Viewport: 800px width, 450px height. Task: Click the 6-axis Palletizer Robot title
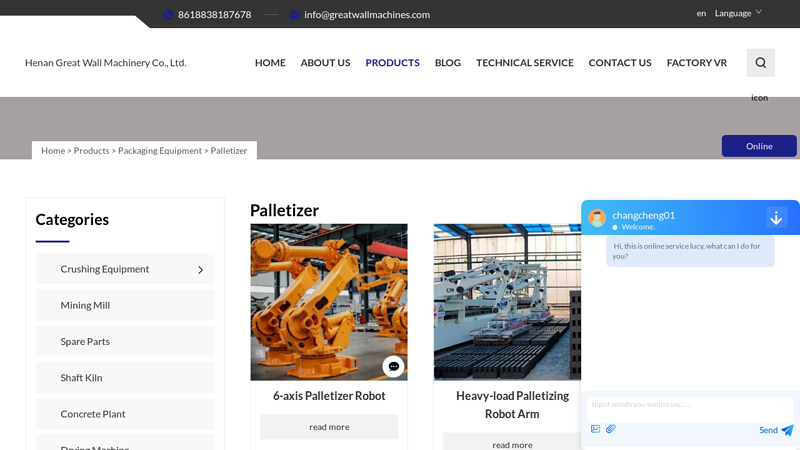click(329, 396)
